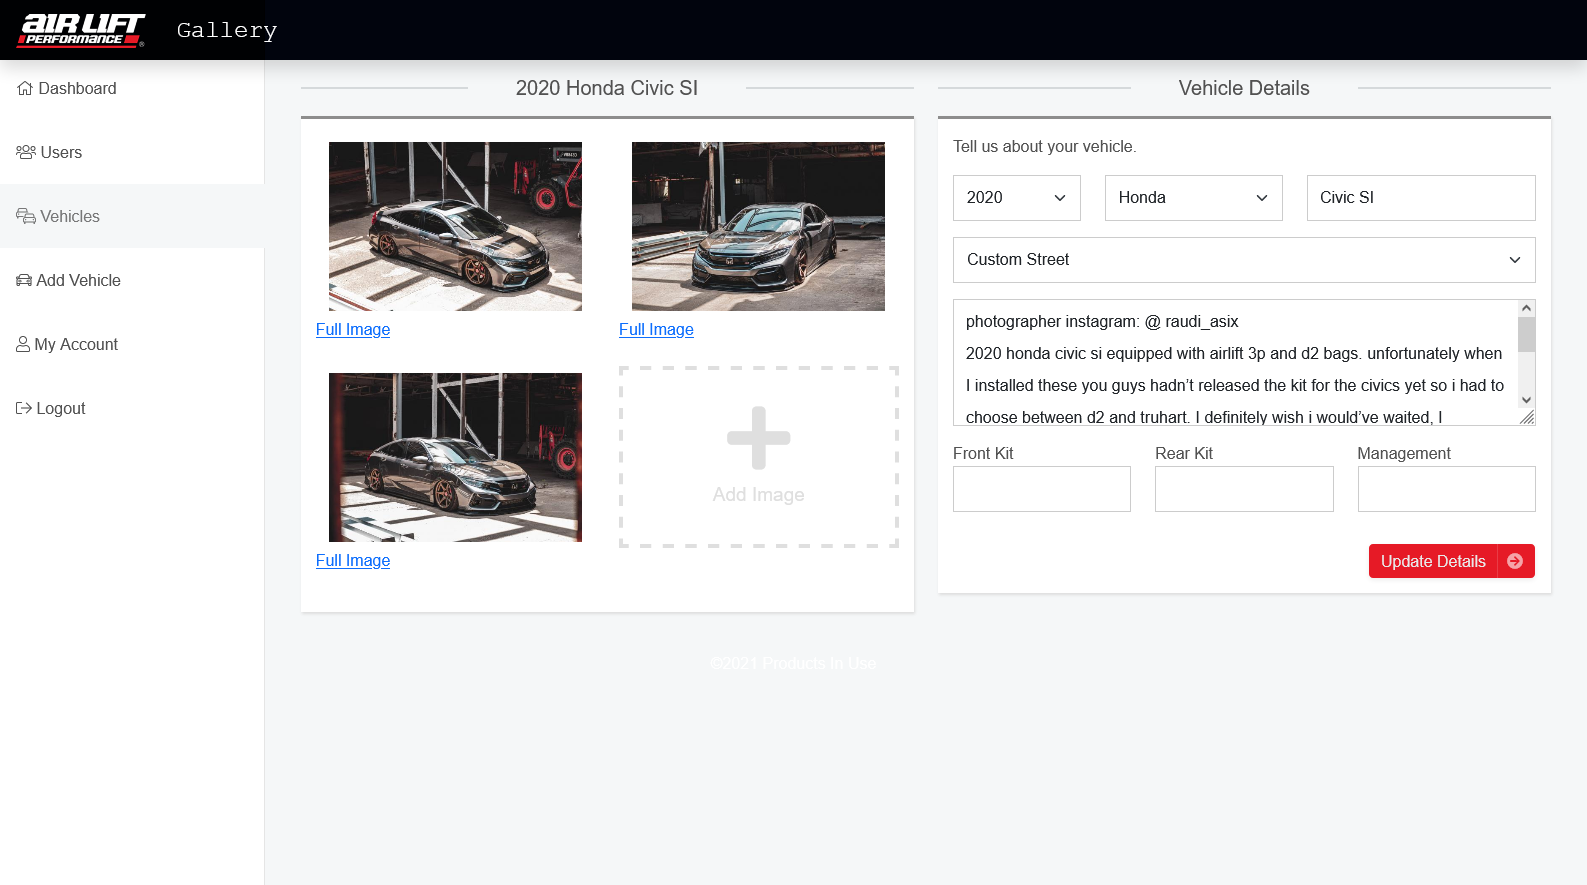Select the front-view Civic photo thumbnail
The width and height of the screenshot is (1587, 885).
point(758,226)
